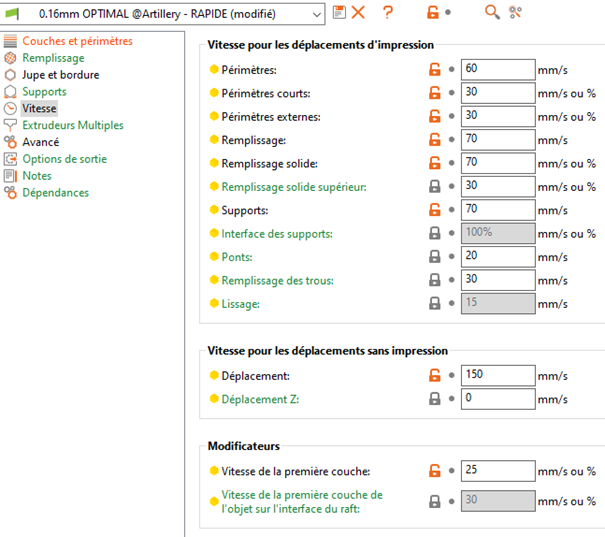Click the search magnifier icon in toolbar
The image size is (605, 537).
click(491, 12)
